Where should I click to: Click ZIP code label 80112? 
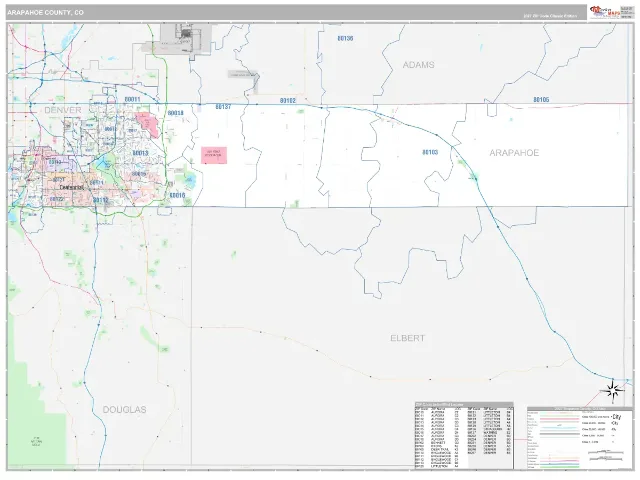pos(101,200)
